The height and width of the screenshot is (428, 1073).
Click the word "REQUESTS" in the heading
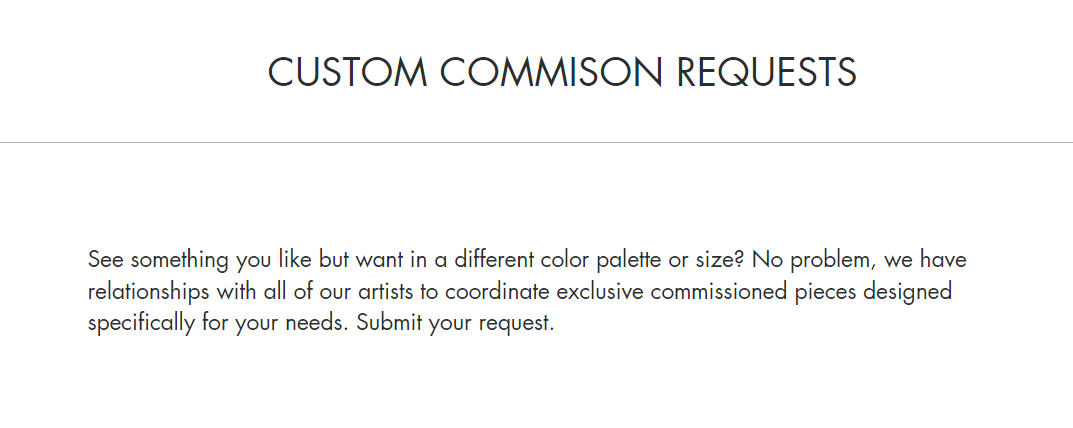tap(766, 73)
